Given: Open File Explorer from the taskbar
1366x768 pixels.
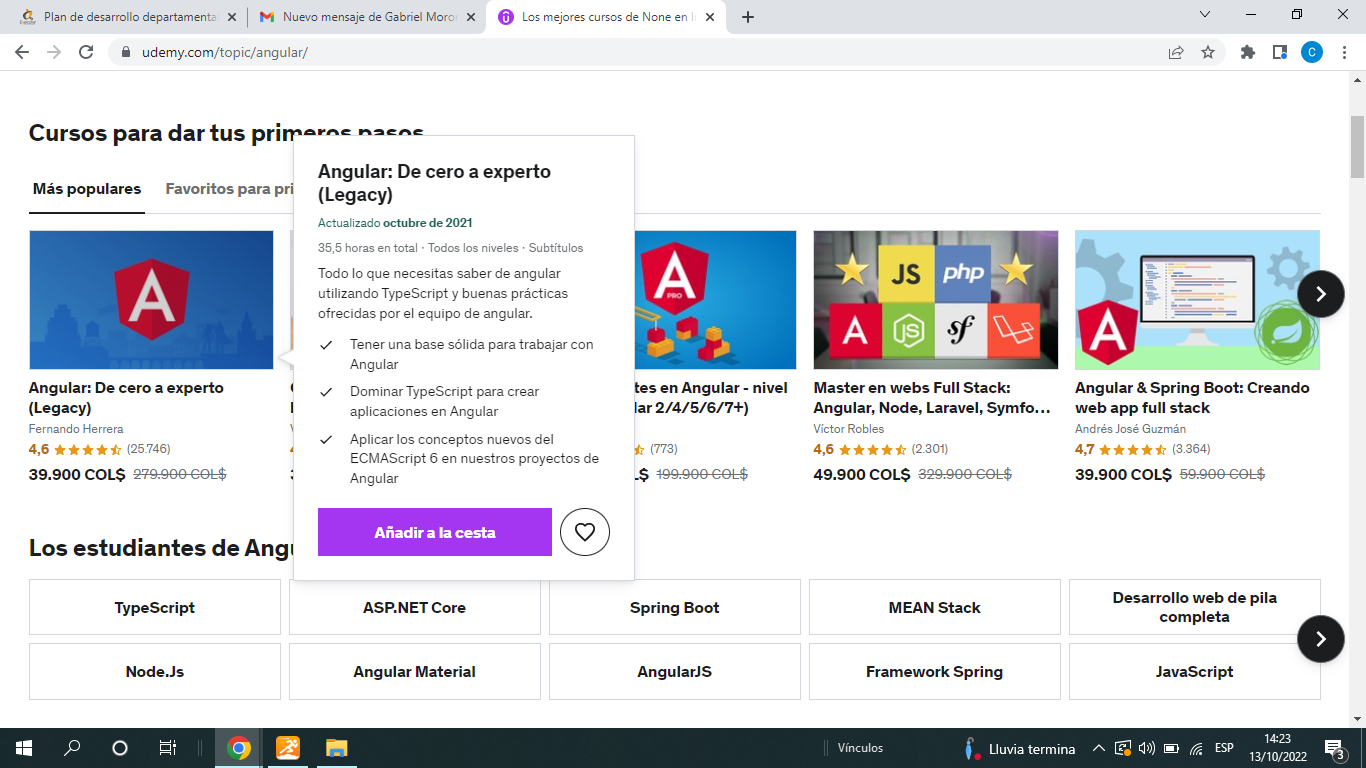Looking at the screenshot, I should [336, 748].
